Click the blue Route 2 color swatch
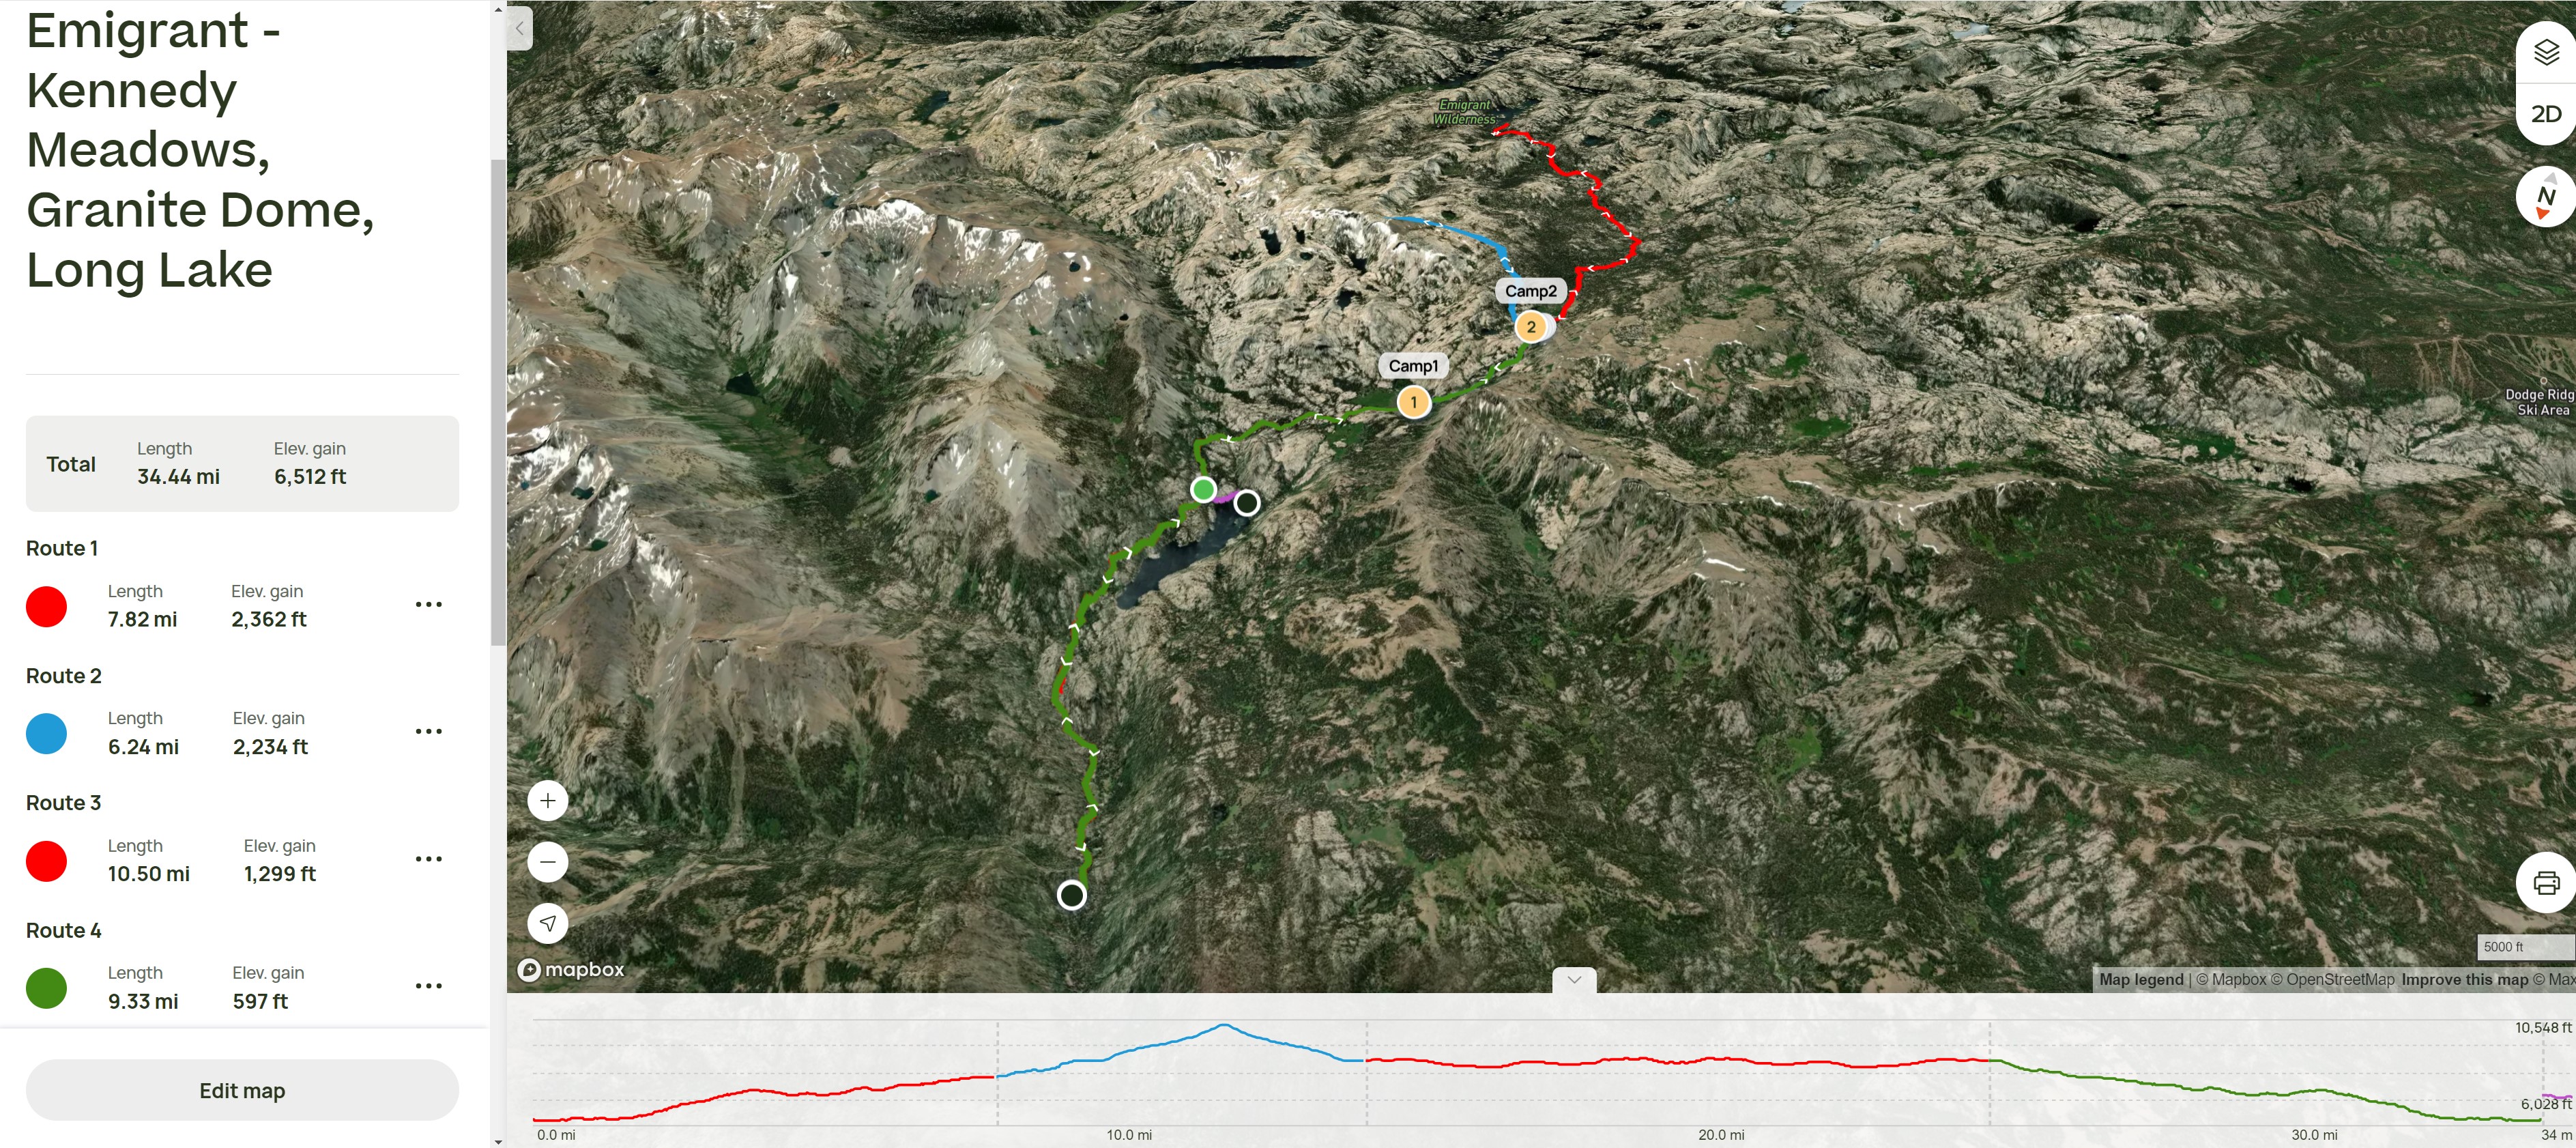Image resolution: width=2576 pixels, height=1148 pixels. [46, 733]
